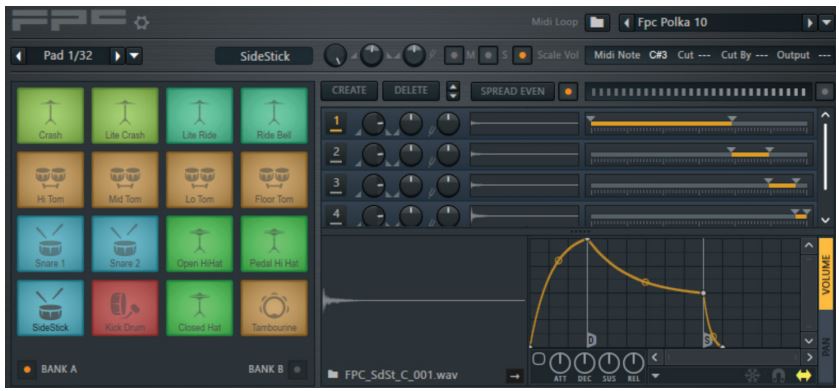This screenshot has height=391, width=839.
Task: Switch to BANK B
Action: (297, 369)
